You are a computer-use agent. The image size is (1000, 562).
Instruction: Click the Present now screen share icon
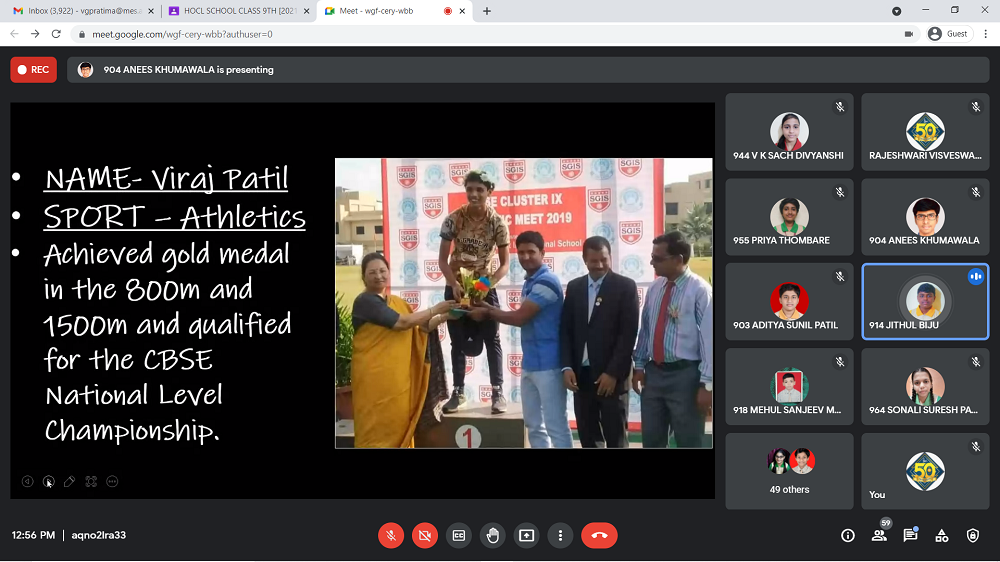pyautogui.click(x=527, y=535)
